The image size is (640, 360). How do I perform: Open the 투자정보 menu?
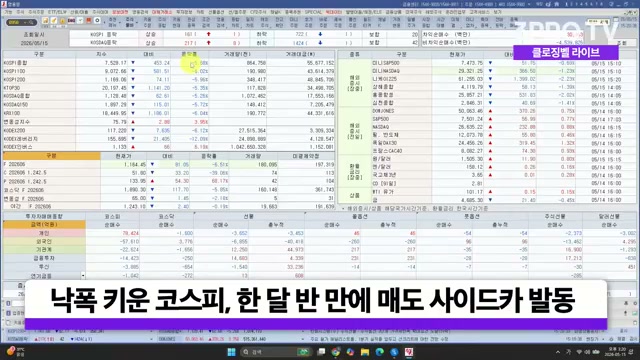tap(184, 12)
